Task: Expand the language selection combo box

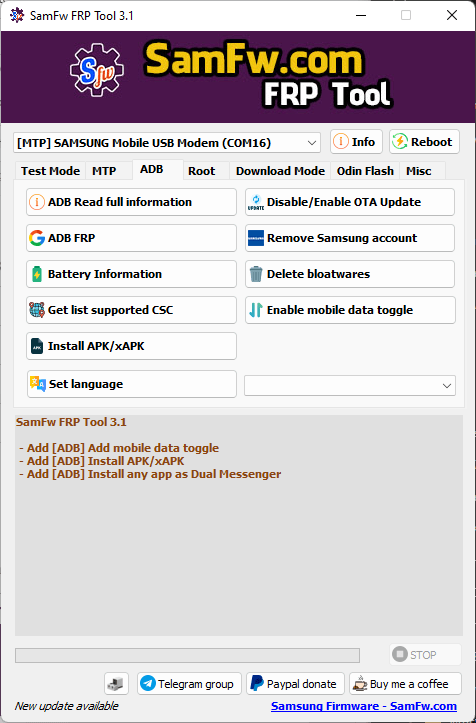Action: point(350,385)
